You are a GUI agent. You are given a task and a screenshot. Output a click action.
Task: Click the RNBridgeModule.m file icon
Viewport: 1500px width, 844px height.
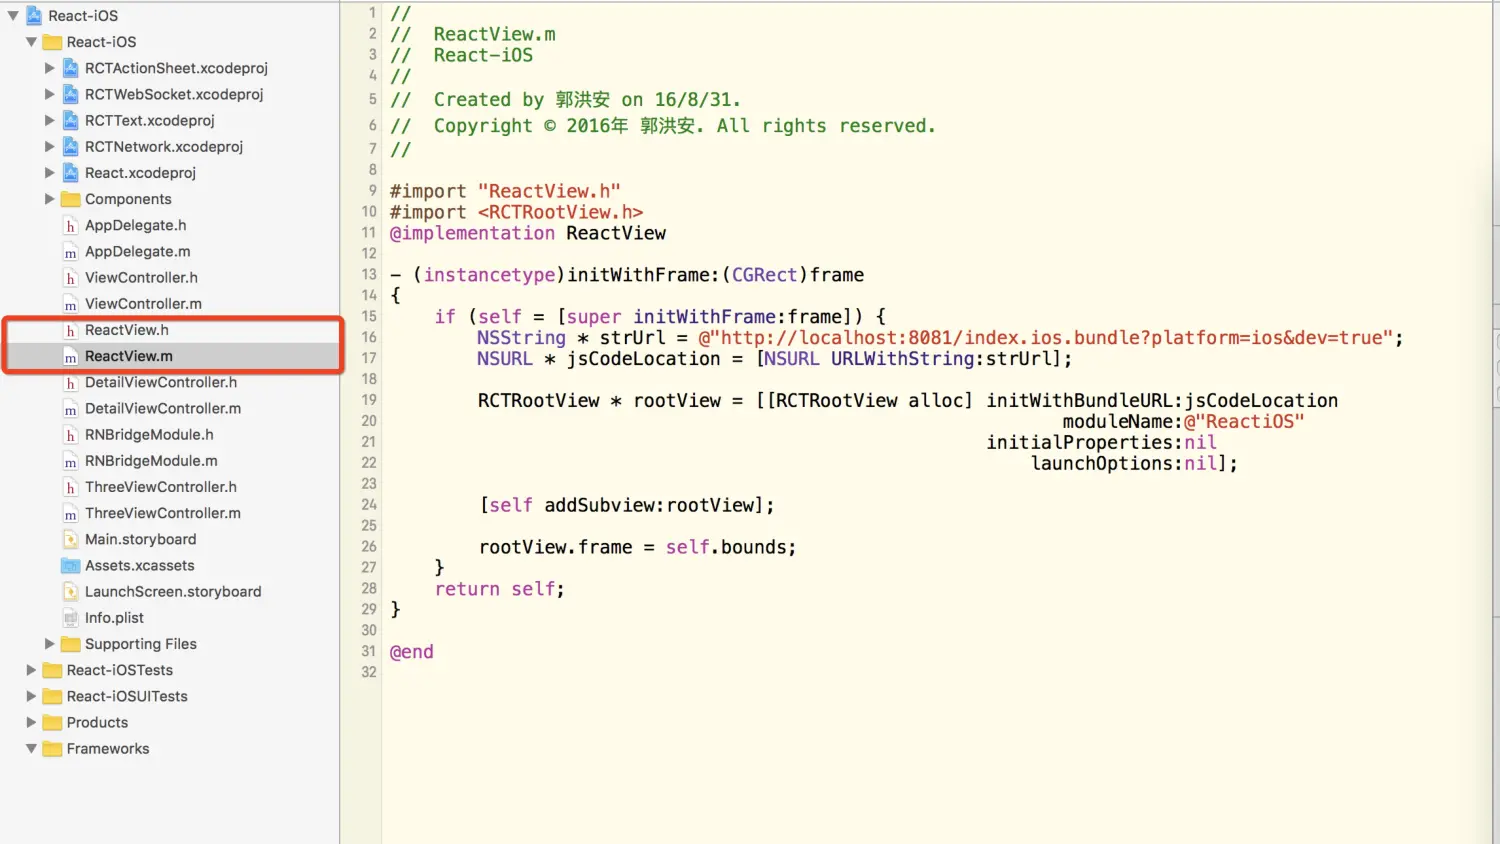[70, 461]
